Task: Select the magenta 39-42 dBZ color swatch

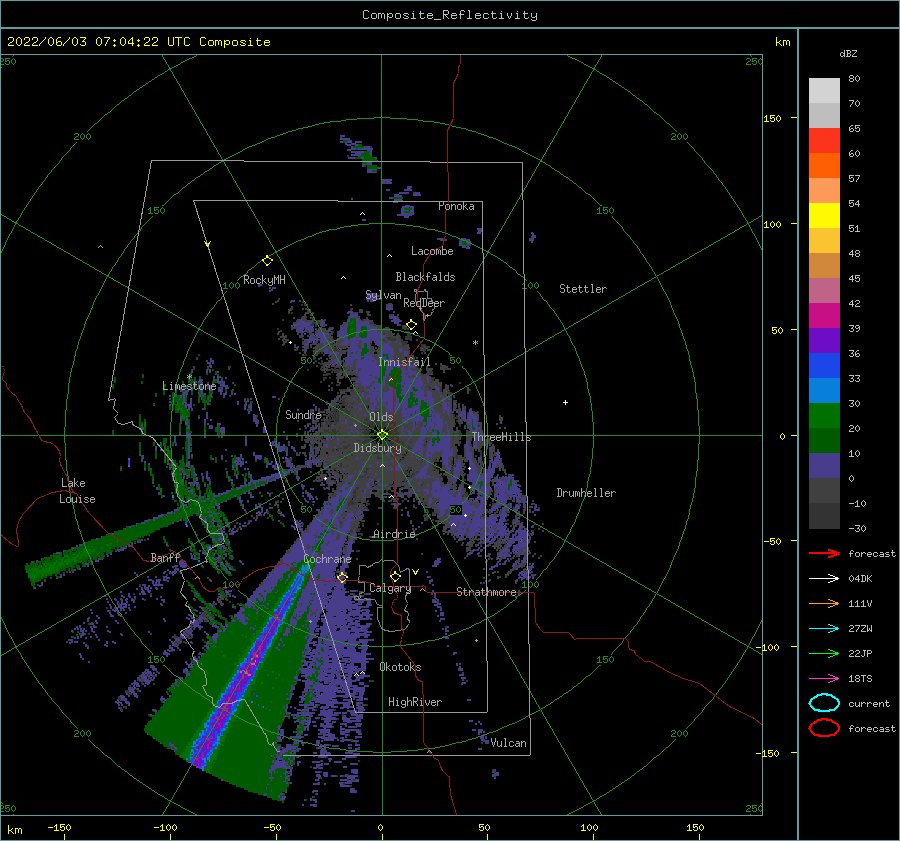Action: click(x=824, y=316)
